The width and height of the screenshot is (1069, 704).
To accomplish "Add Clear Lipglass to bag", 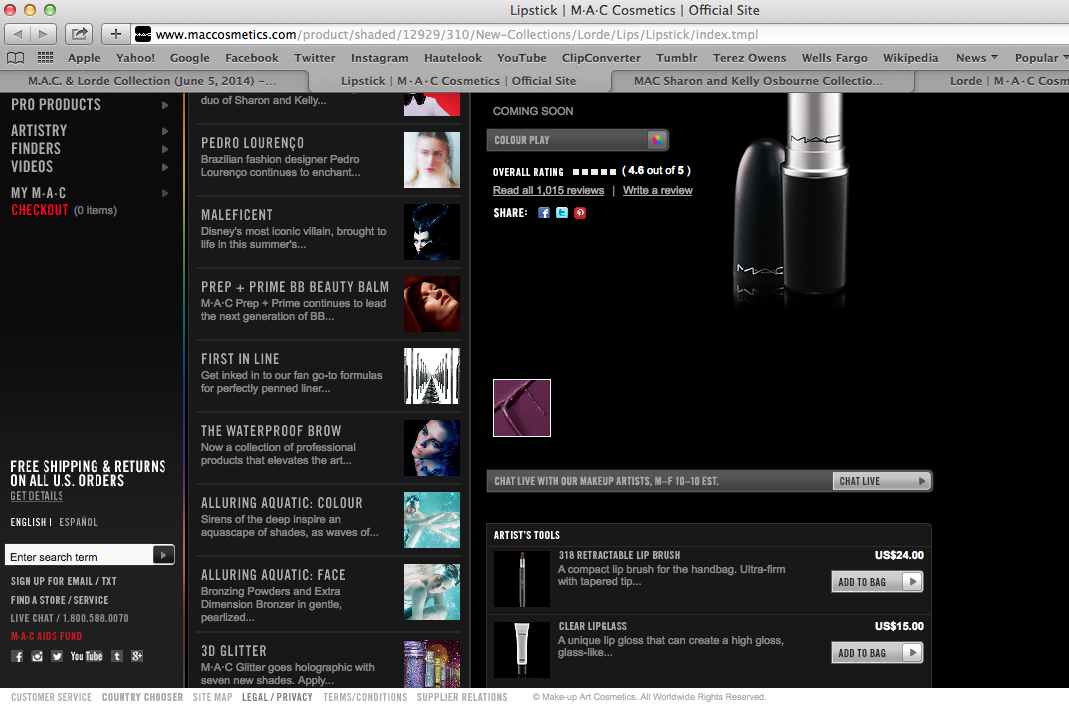I will point(877,653).
